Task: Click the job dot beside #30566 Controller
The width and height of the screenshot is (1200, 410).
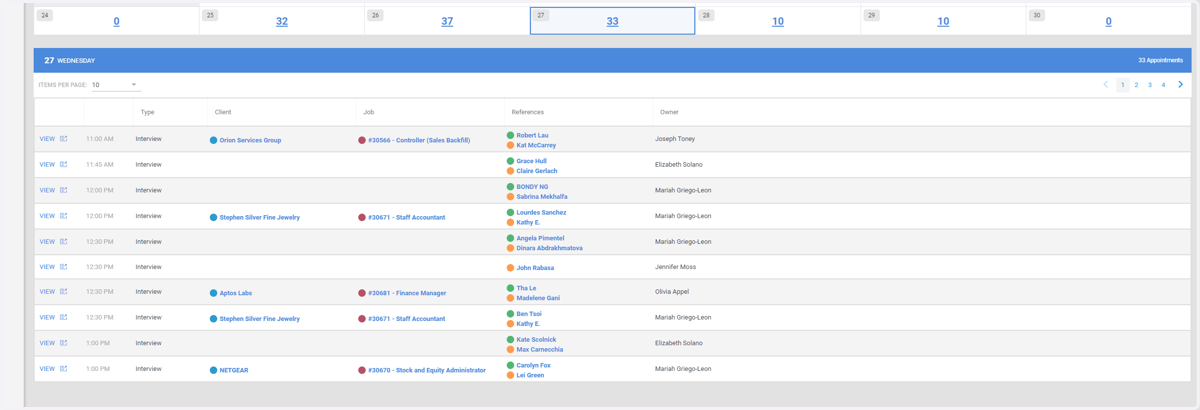Action: pos(362,140)
